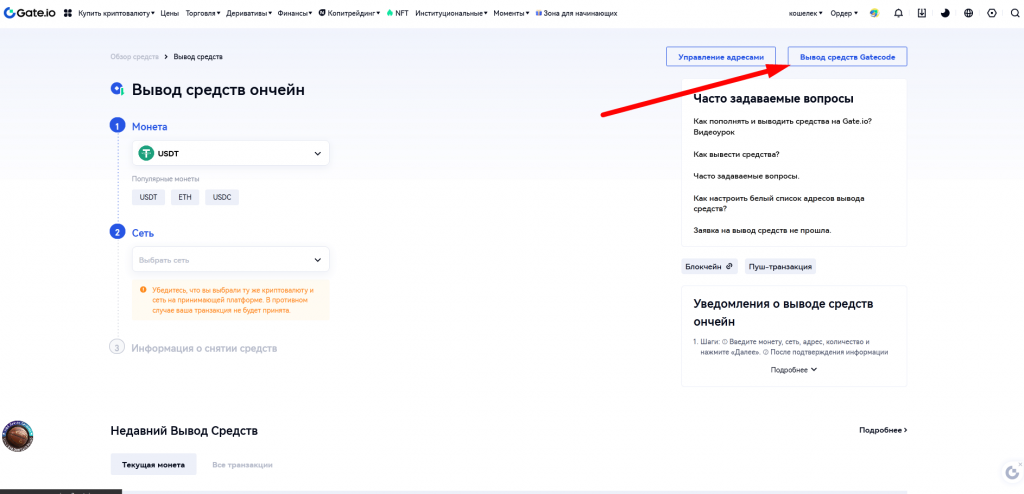Open the hexagon settings icon
The image size is (1024, 494).
992,13
